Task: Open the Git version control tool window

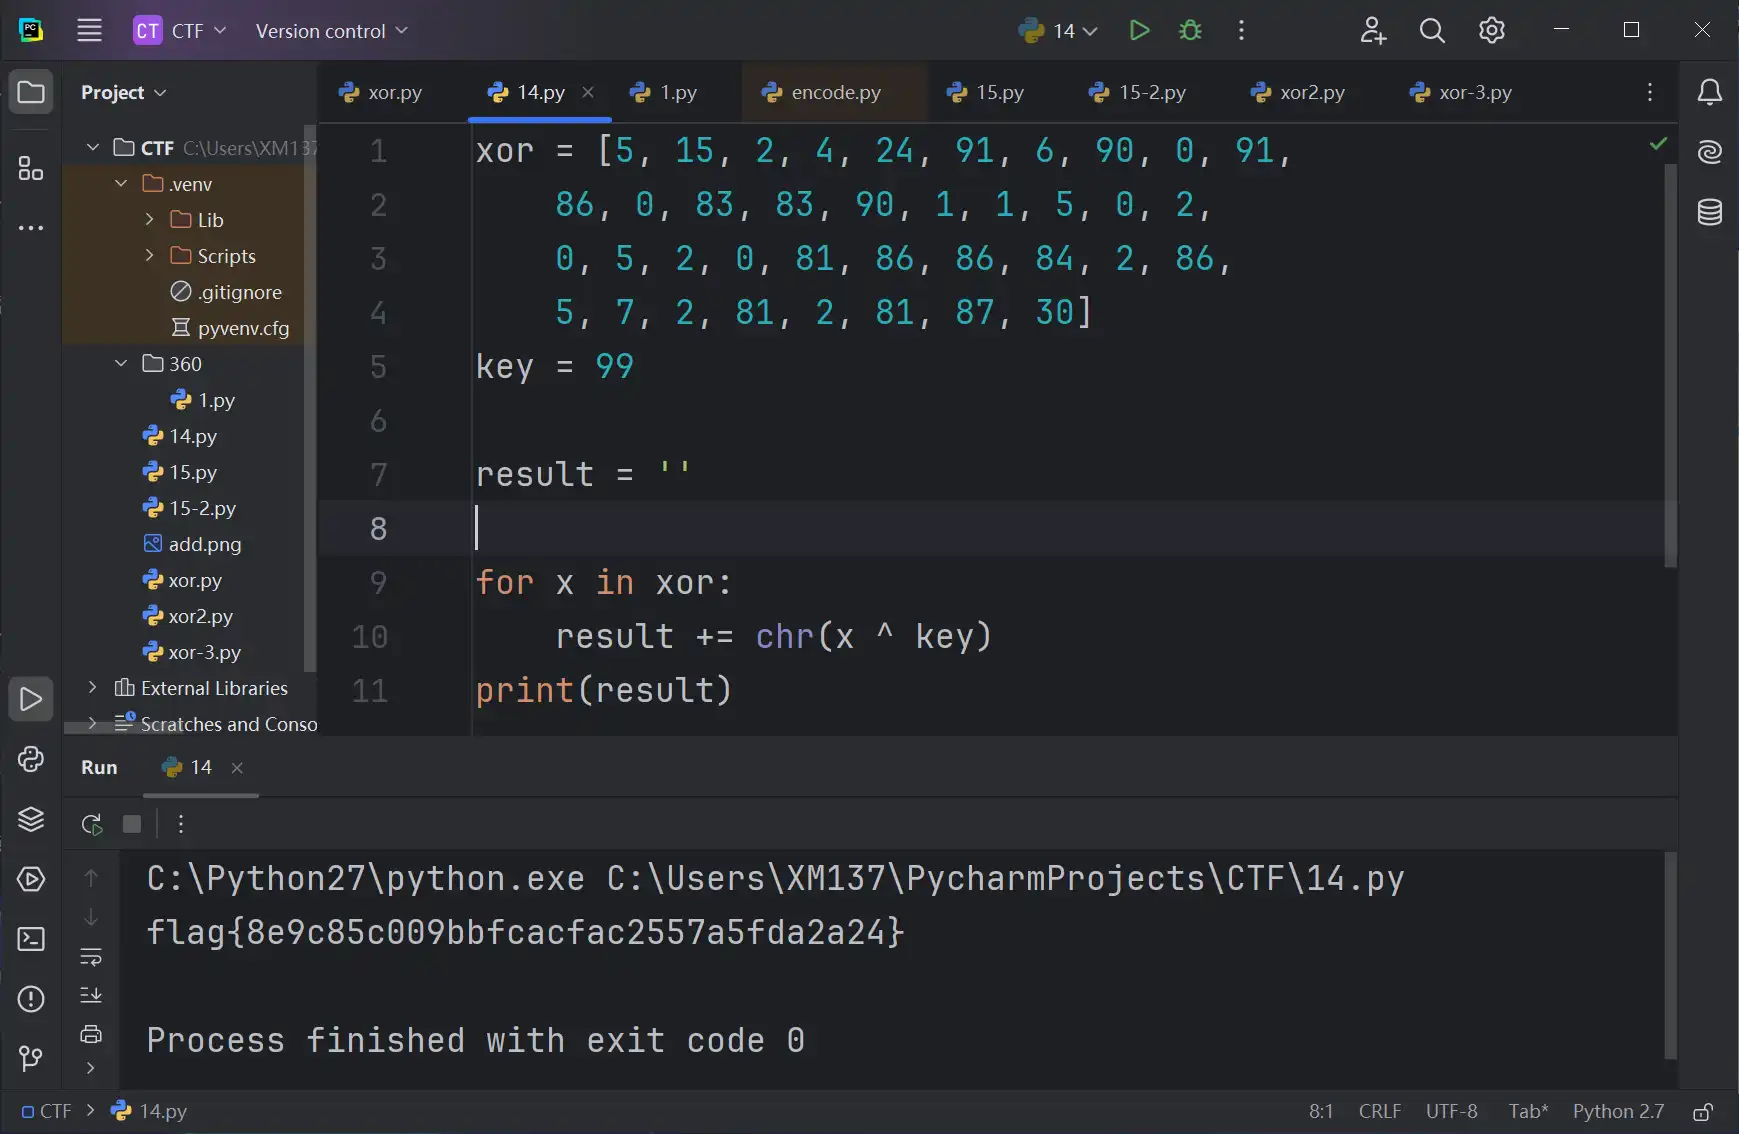Action: (31, 1058)
